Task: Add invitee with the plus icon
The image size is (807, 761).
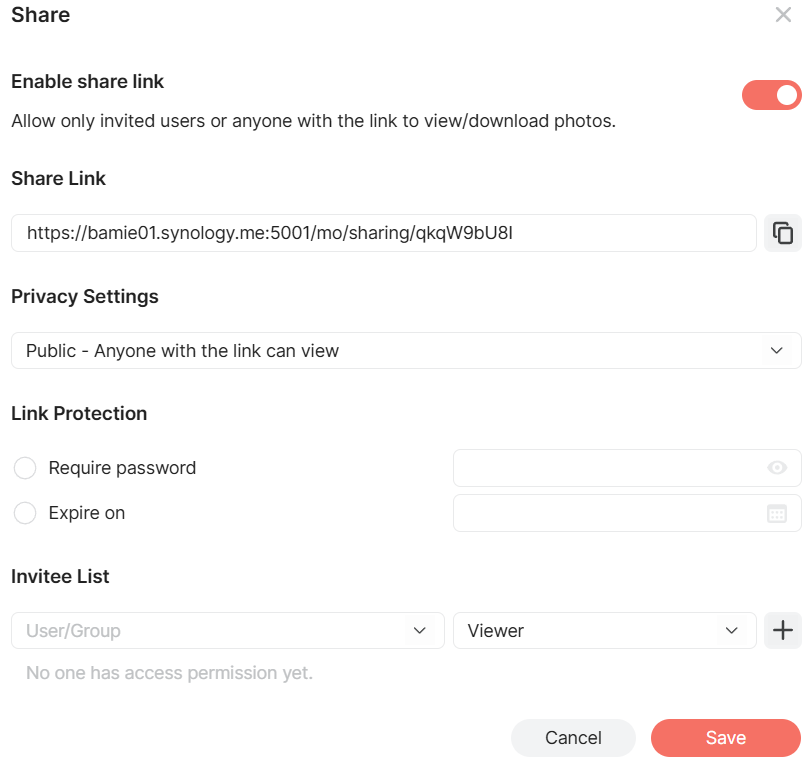Action: (x=782, y=630)
